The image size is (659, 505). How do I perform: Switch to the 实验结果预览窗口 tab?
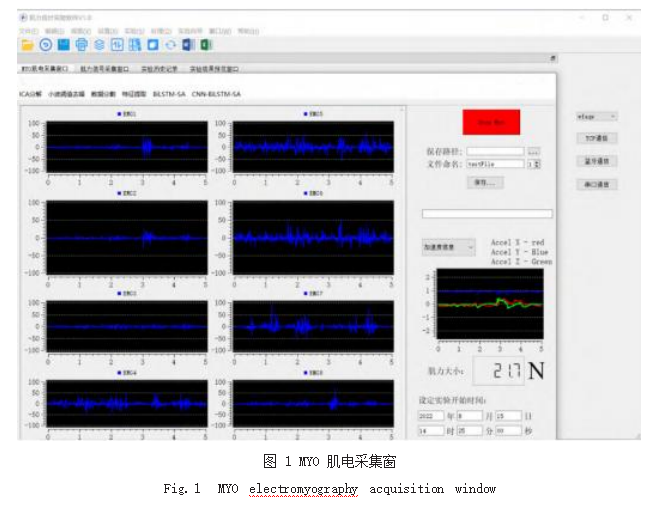point(214,68)
